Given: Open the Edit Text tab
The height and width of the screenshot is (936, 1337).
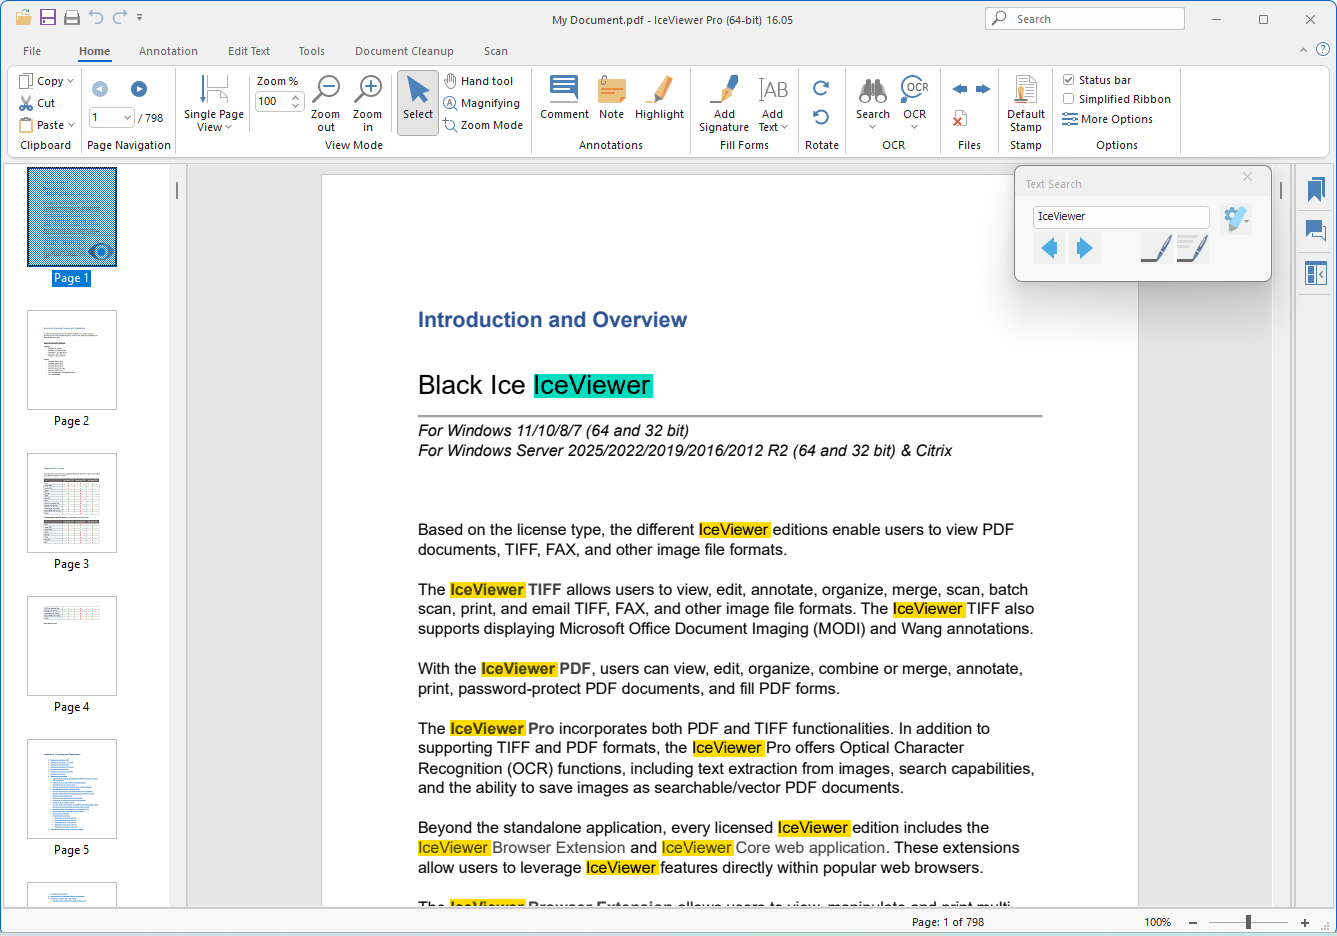Looking at the screenshot, I should click(x=249, y=51).
